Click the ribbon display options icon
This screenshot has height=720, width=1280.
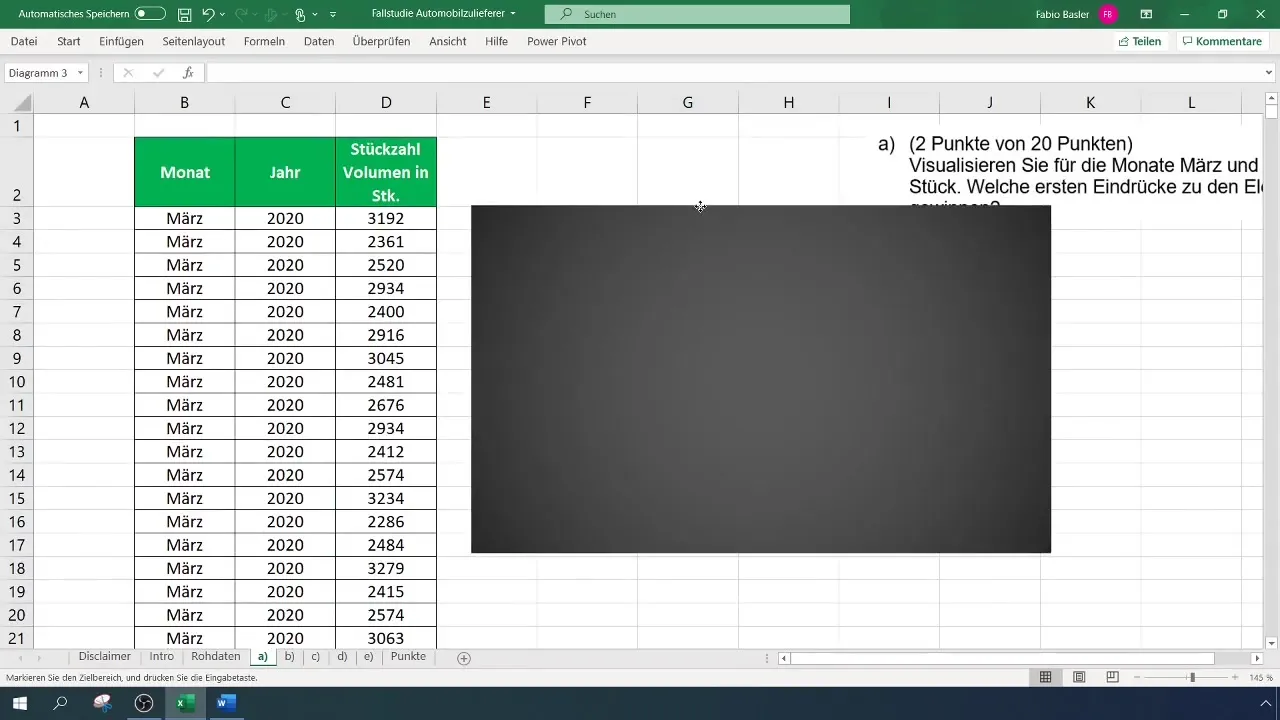tap(1146, 14)
